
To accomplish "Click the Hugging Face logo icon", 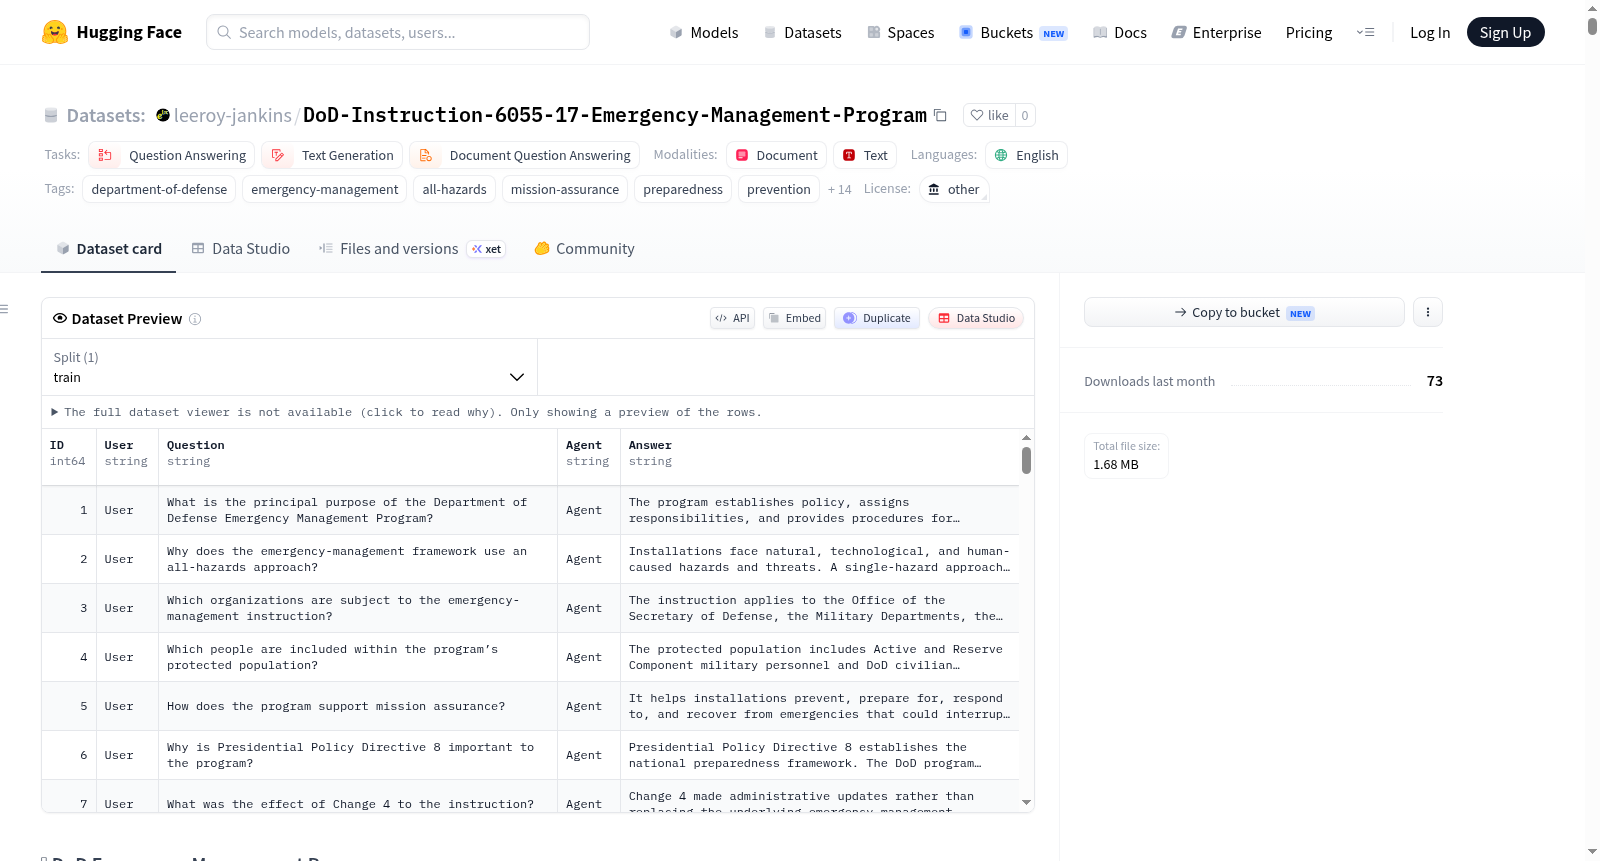I will click(55, 32).
